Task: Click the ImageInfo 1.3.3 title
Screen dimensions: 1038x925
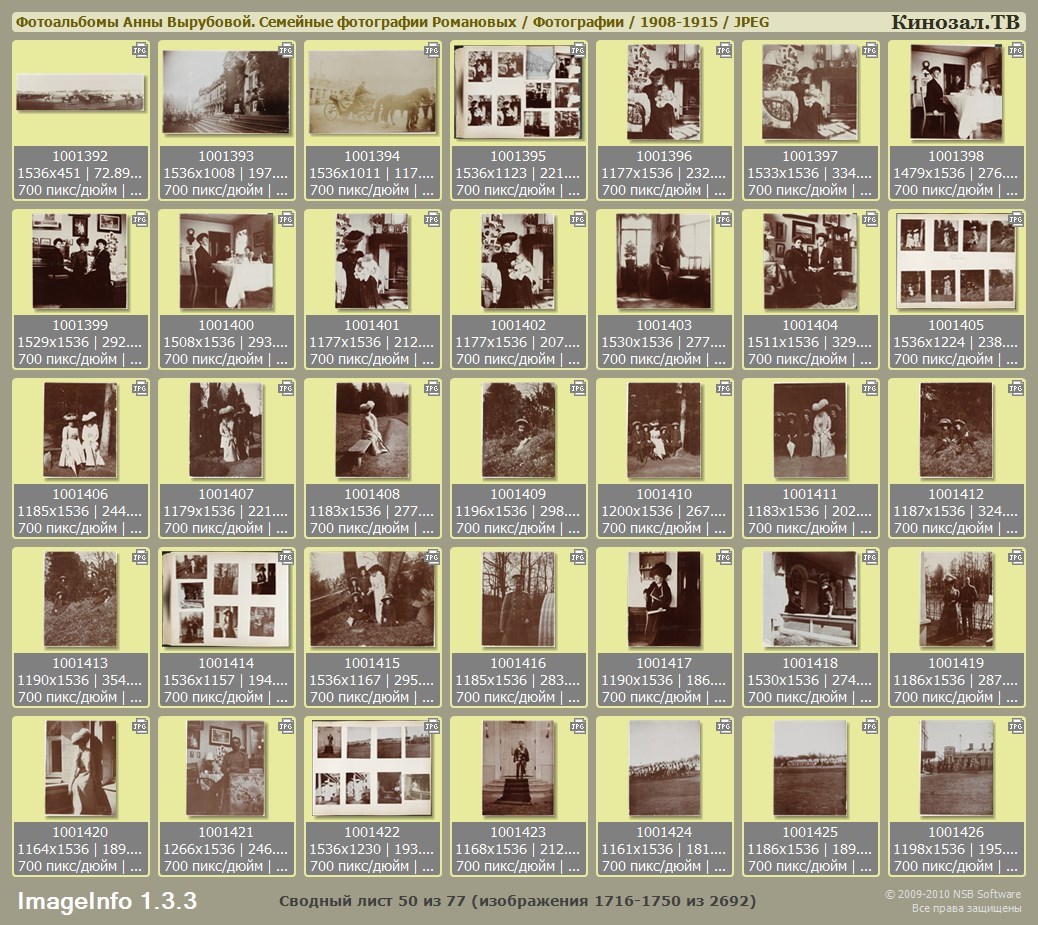Action: 107,901
